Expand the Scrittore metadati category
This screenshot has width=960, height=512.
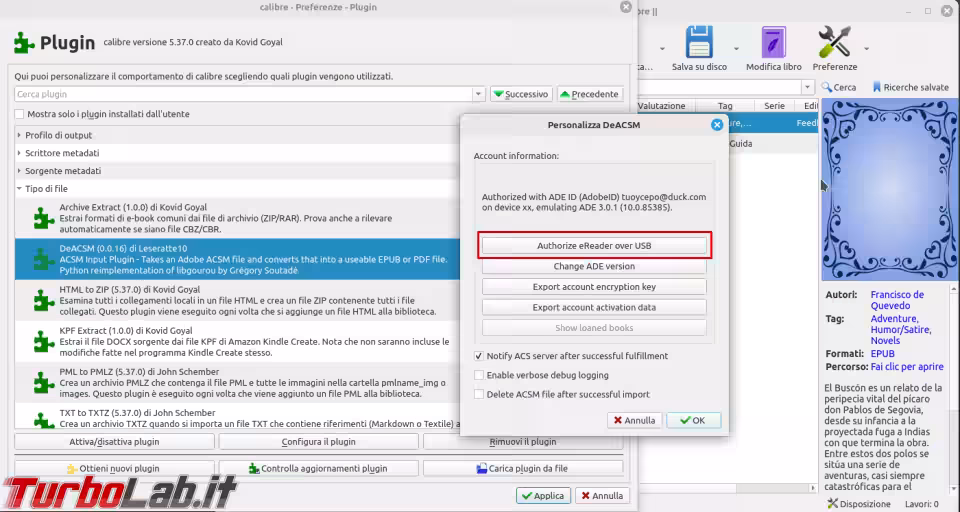pyautogui.click(x=19, y=153)
